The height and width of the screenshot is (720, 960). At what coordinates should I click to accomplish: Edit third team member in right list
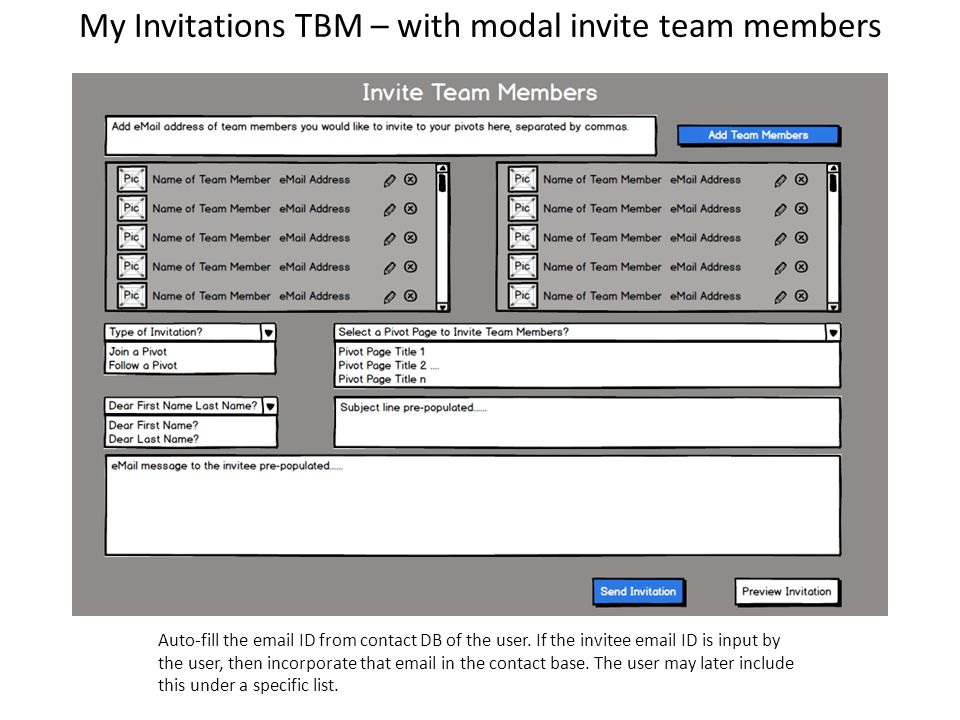[780, 239]
